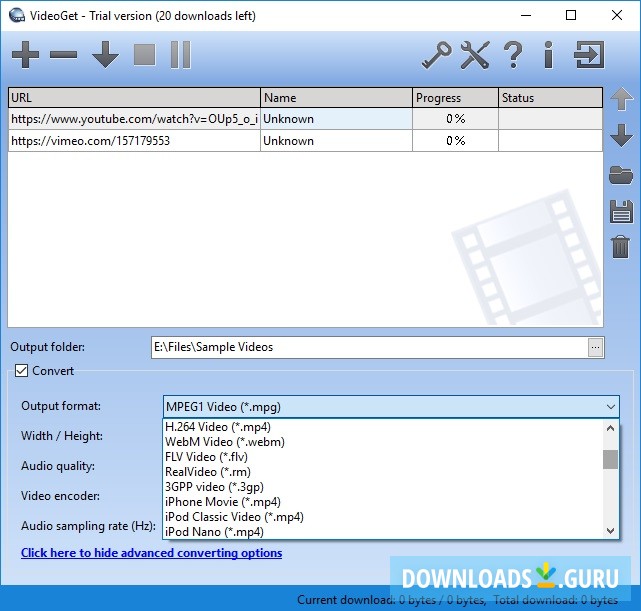Click the Unknown name cell in the Vimeo row
The width and height of the screenshot is (641, 611).
click(x=336, y=141)
